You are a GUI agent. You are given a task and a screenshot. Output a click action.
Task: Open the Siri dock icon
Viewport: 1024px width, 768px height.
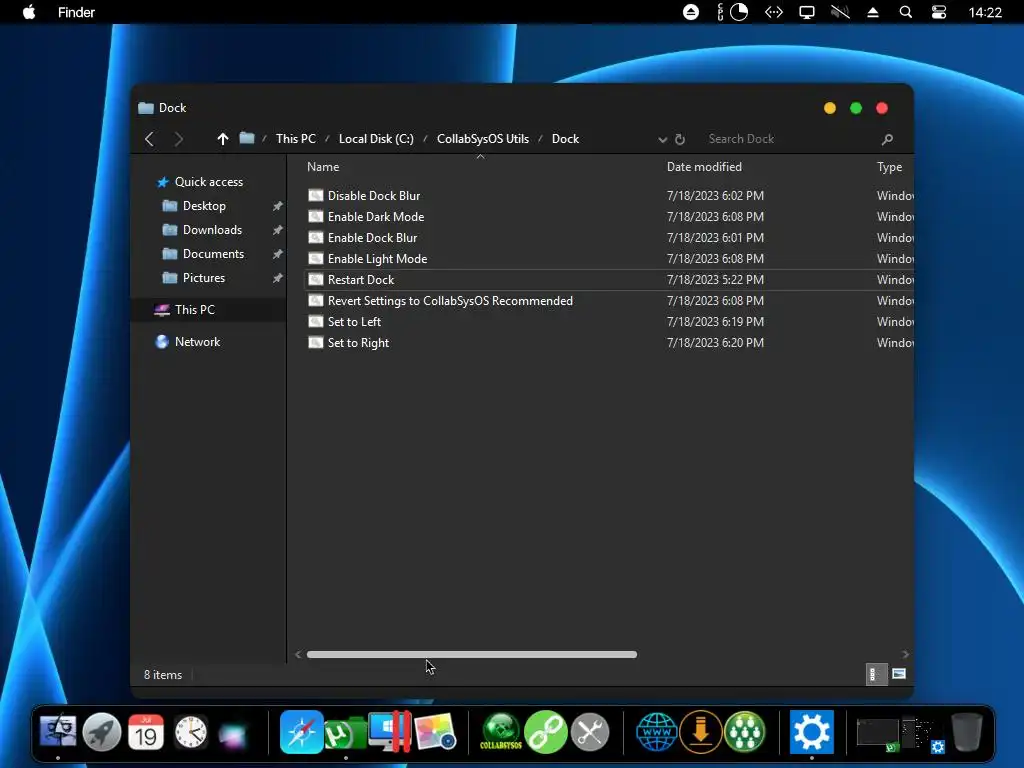coord(232,735)
